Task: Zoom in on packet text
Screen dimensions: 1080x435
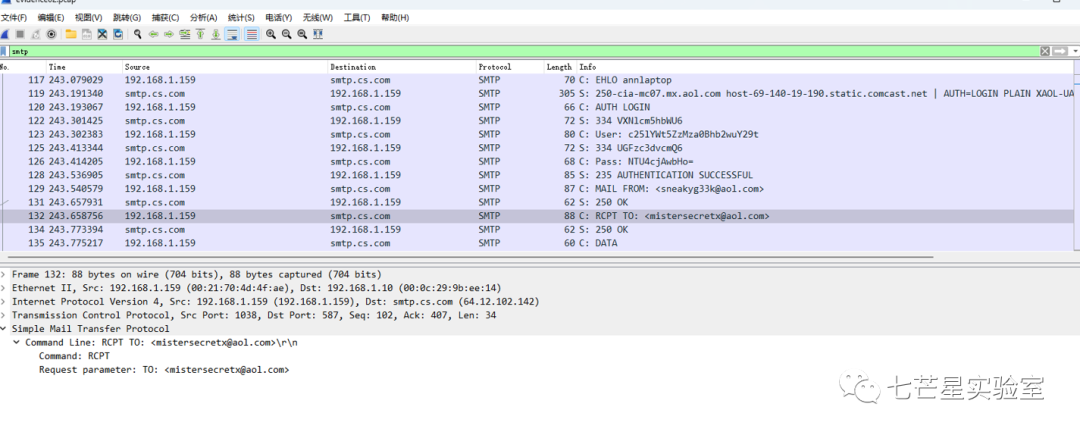Action: tap(271, 34)
